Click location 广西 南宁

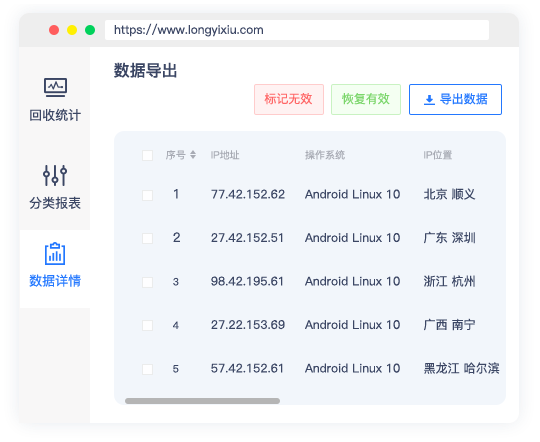449,325
